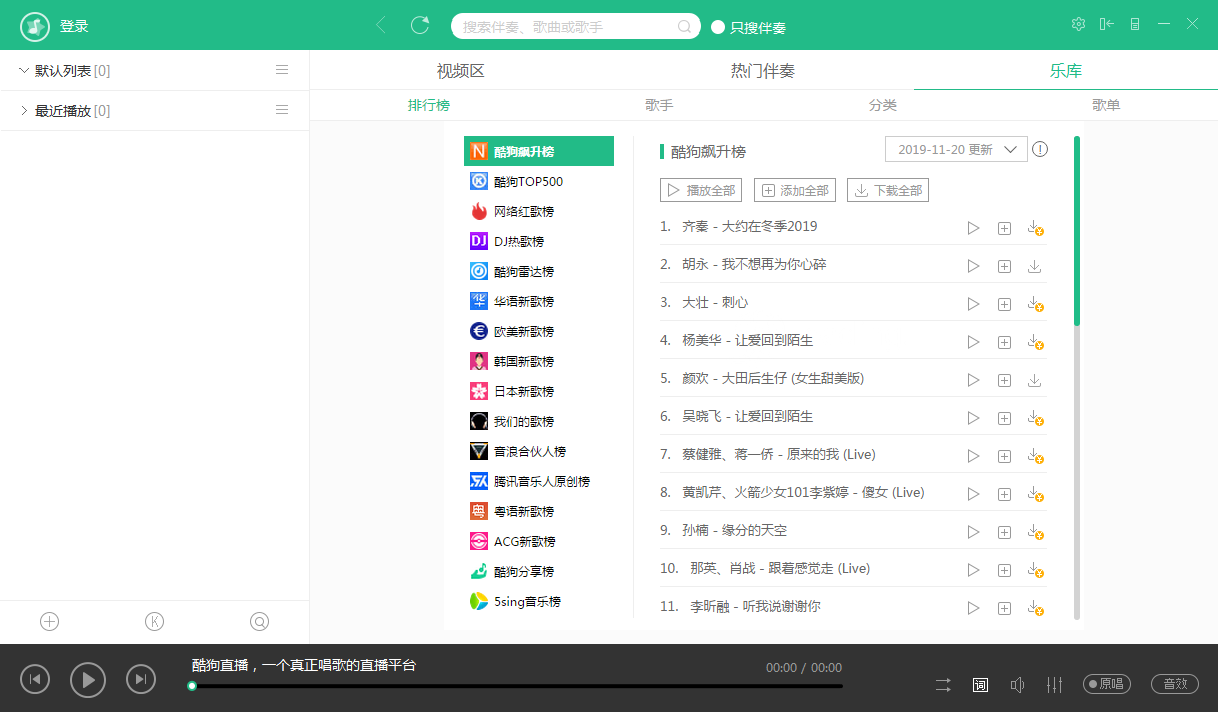Screen dimensions: 1218x712
Task: Skip to the next track
Action: 141,680
